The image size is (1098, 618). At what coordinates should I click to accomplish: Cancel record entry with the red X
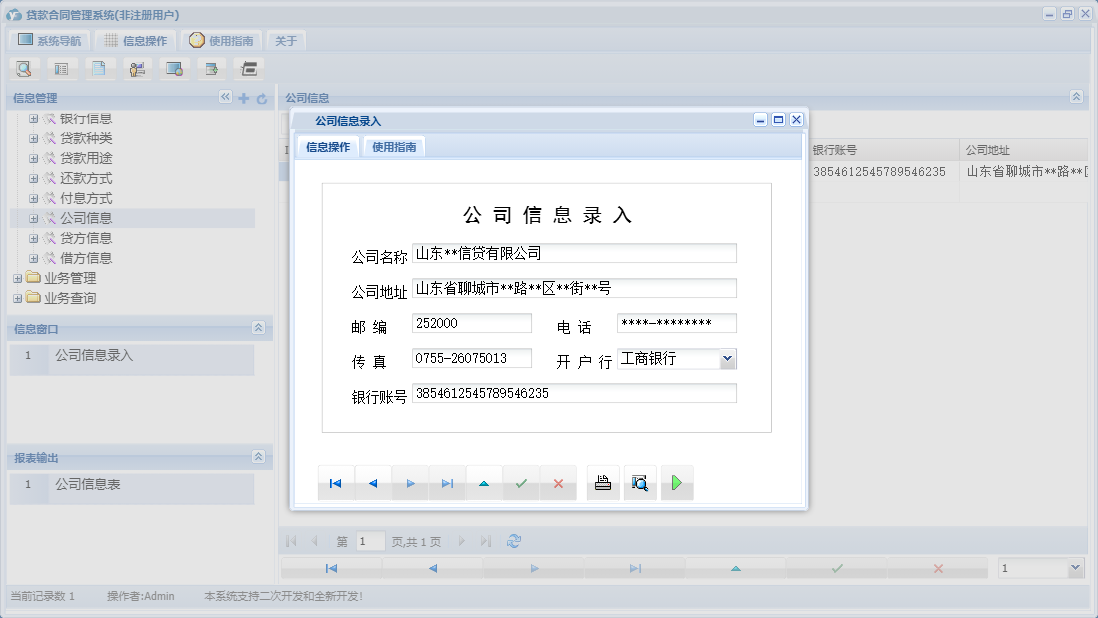click(x=558, y=482)
